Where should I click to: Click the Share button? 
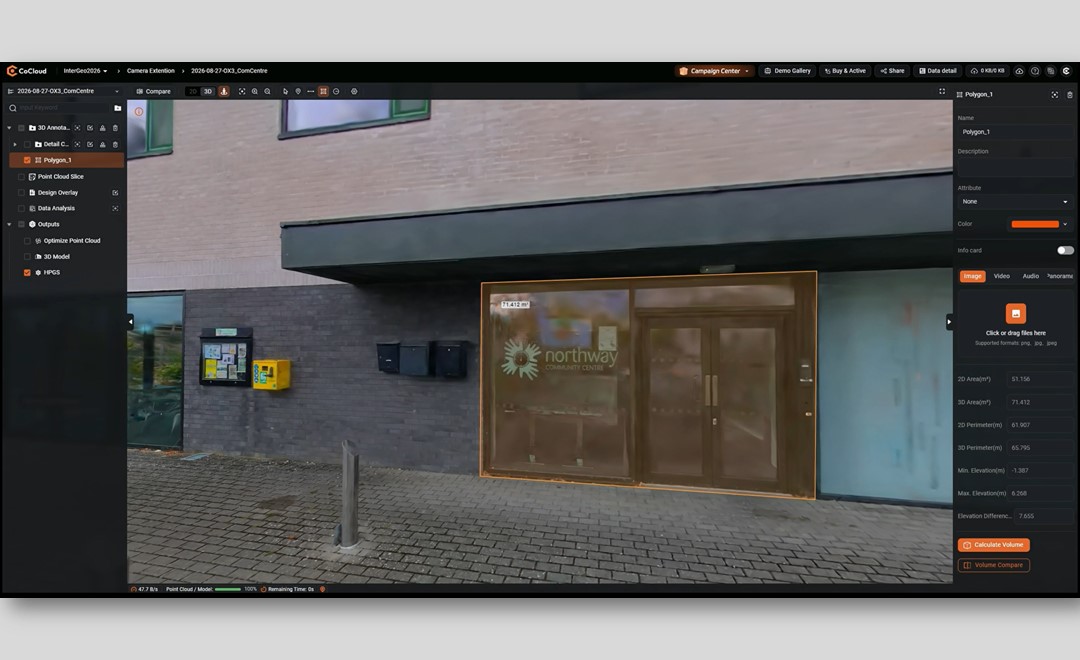(x=892, y=71)
